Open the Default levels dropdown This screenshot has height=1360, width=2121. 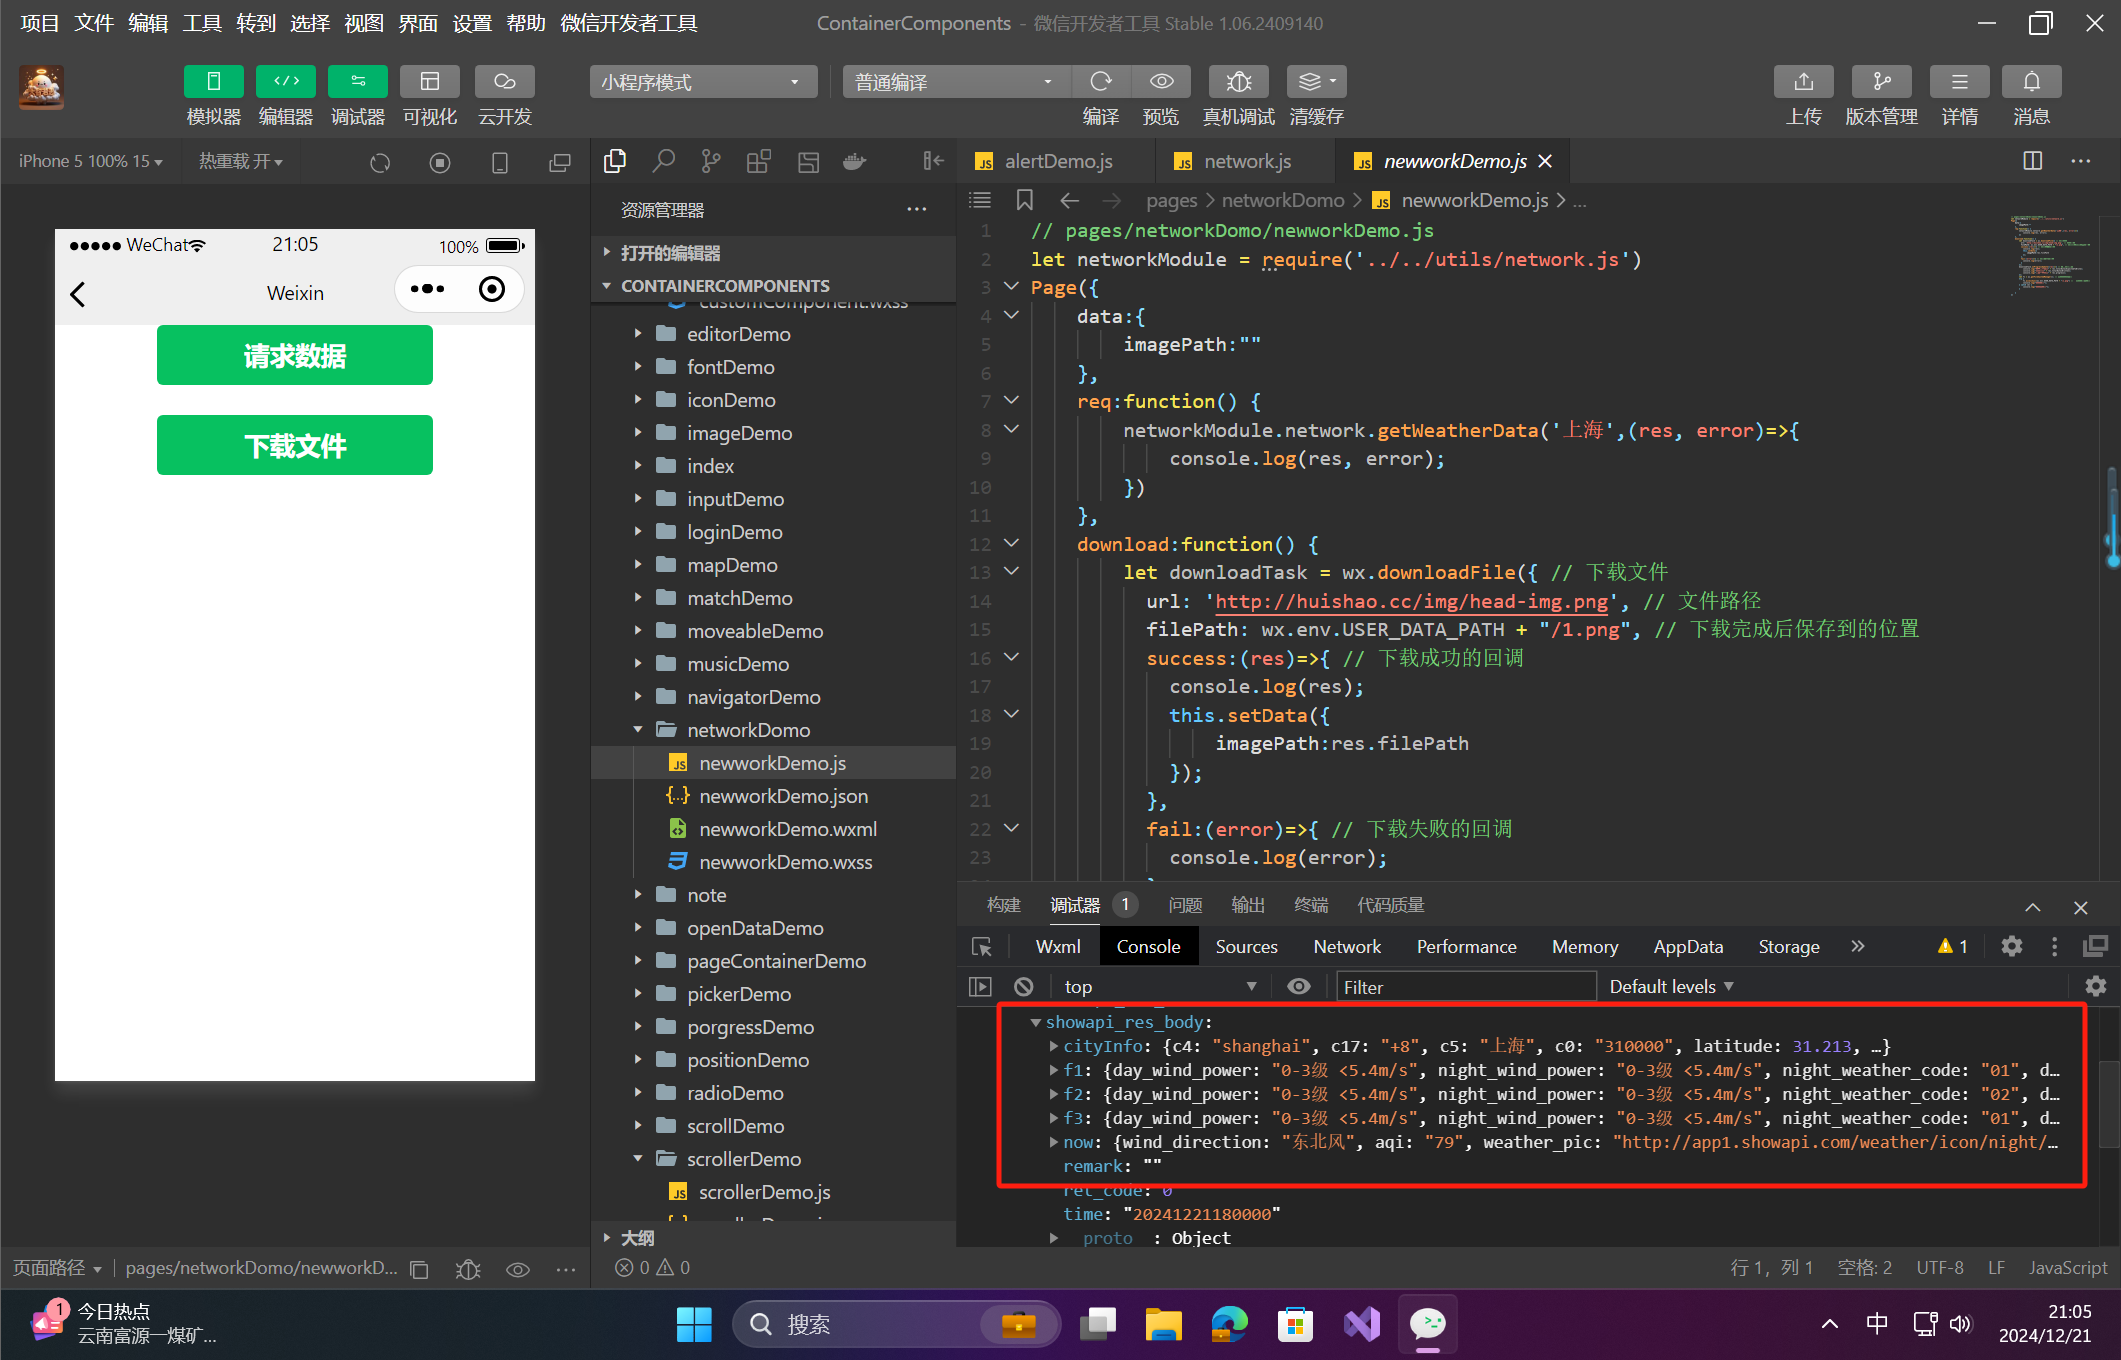(x=1670, y=987)
